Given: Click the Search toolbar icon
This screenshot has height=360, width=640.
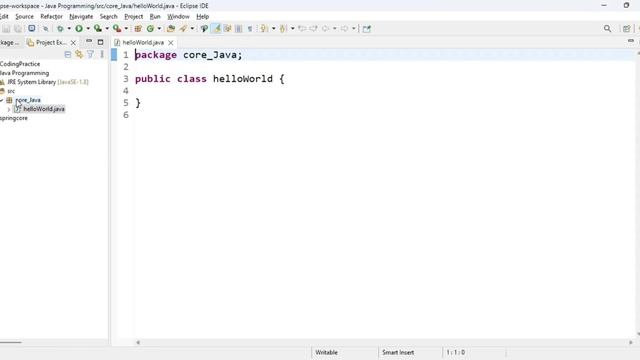Looking at the screenshot, I should [x=204, y=29].
